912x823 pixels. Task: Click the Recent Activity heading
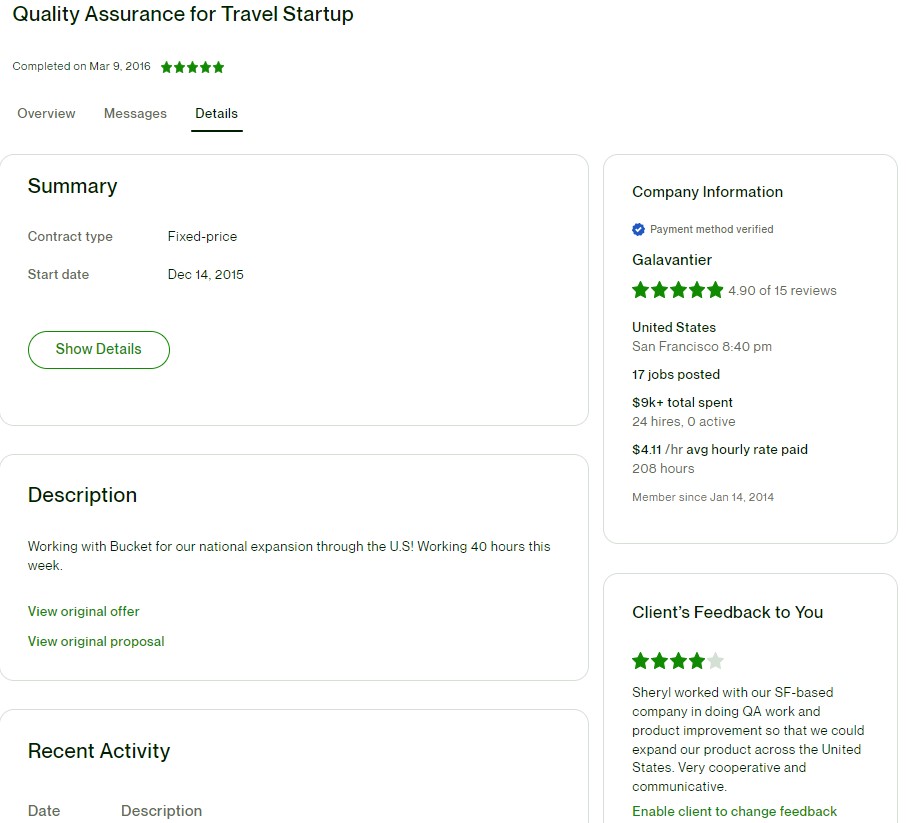99,751
